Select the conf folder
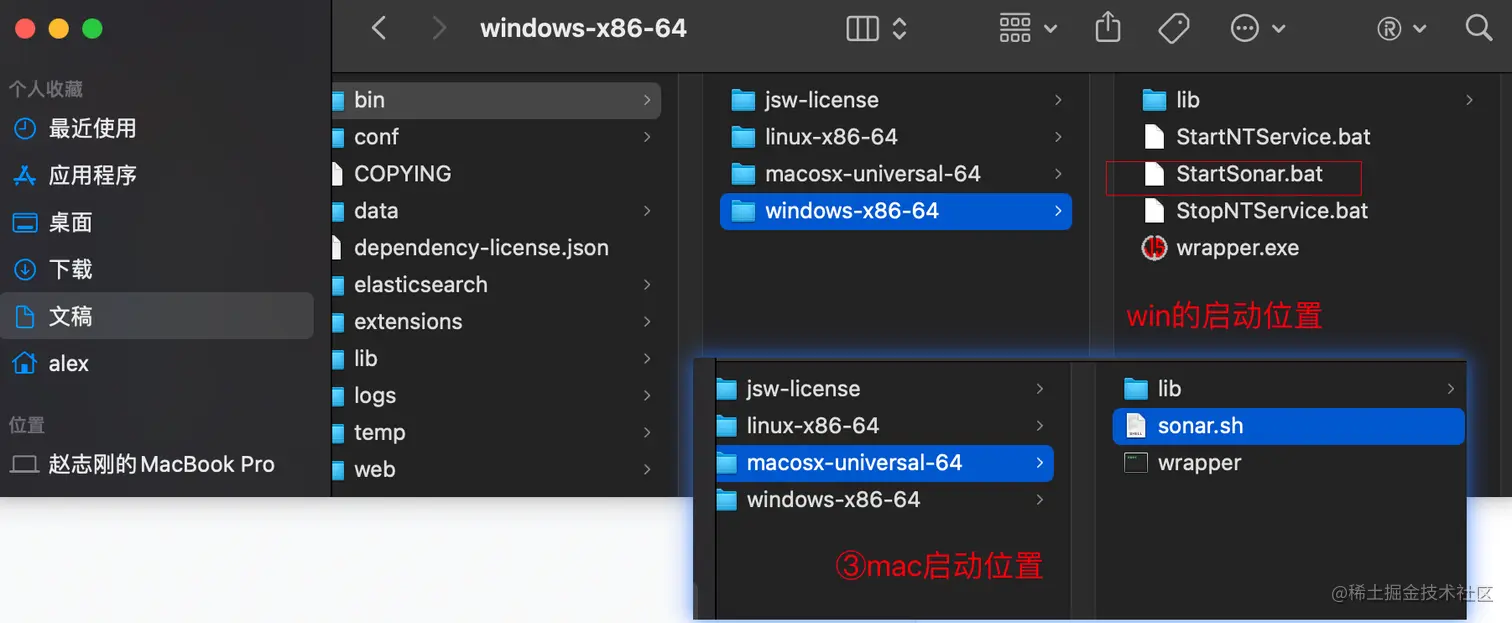Screen dimensions: 1512x623 496,137
